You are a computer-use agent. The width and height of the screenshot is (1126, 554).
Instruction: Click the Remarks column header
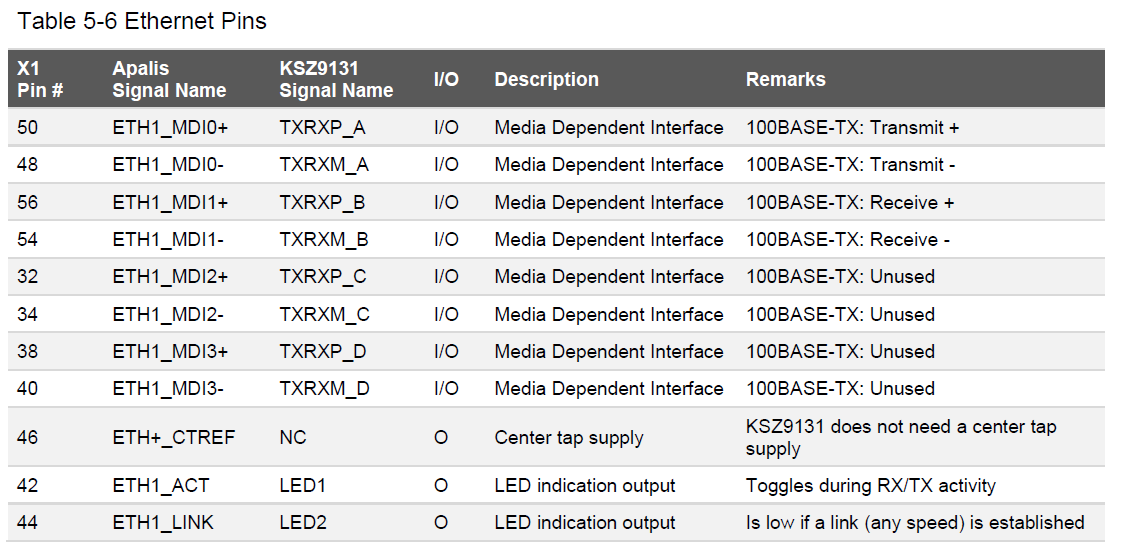pos(786,80)
